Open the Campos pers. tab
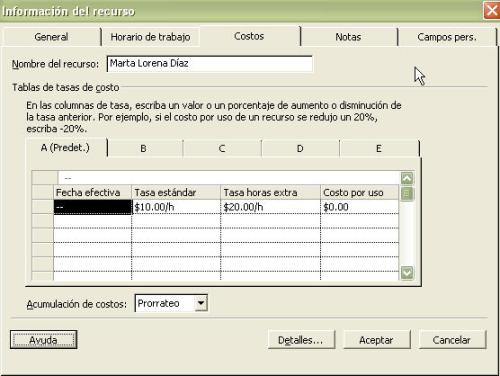Viewport: 500px width, 376px height. 447,37
